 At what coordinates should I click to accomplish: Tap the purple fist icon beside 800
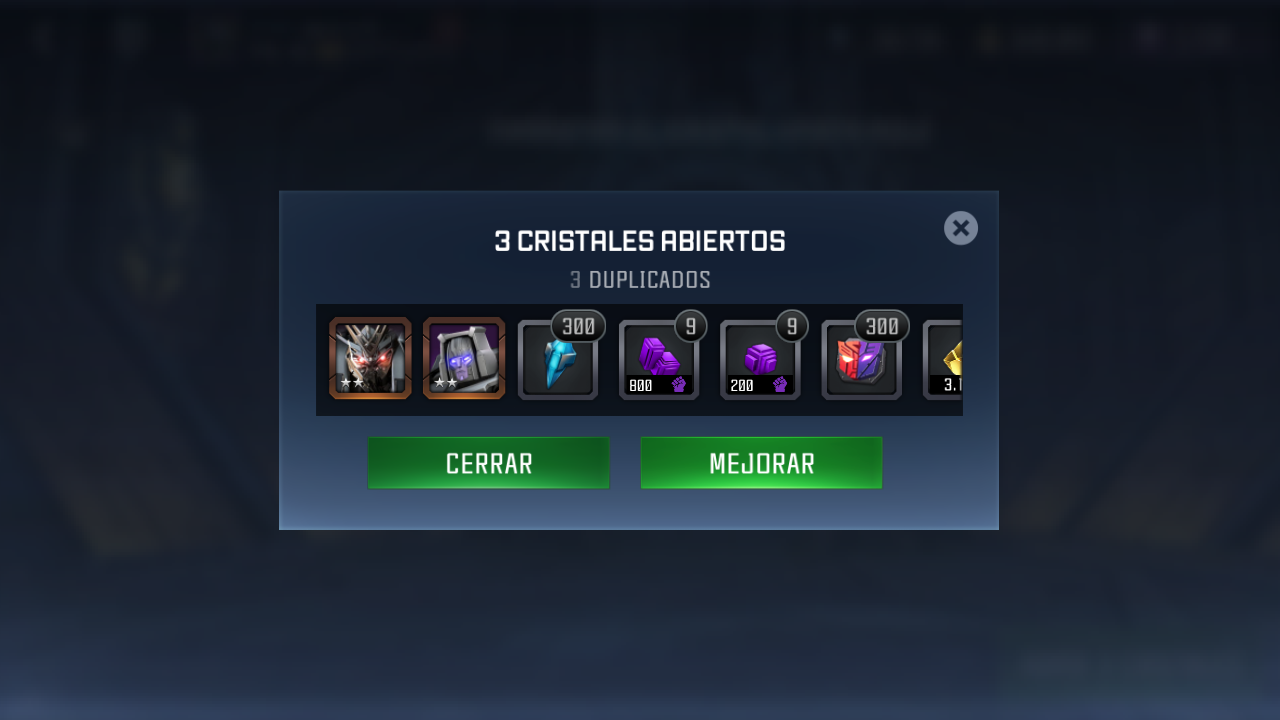coord(679,385)
